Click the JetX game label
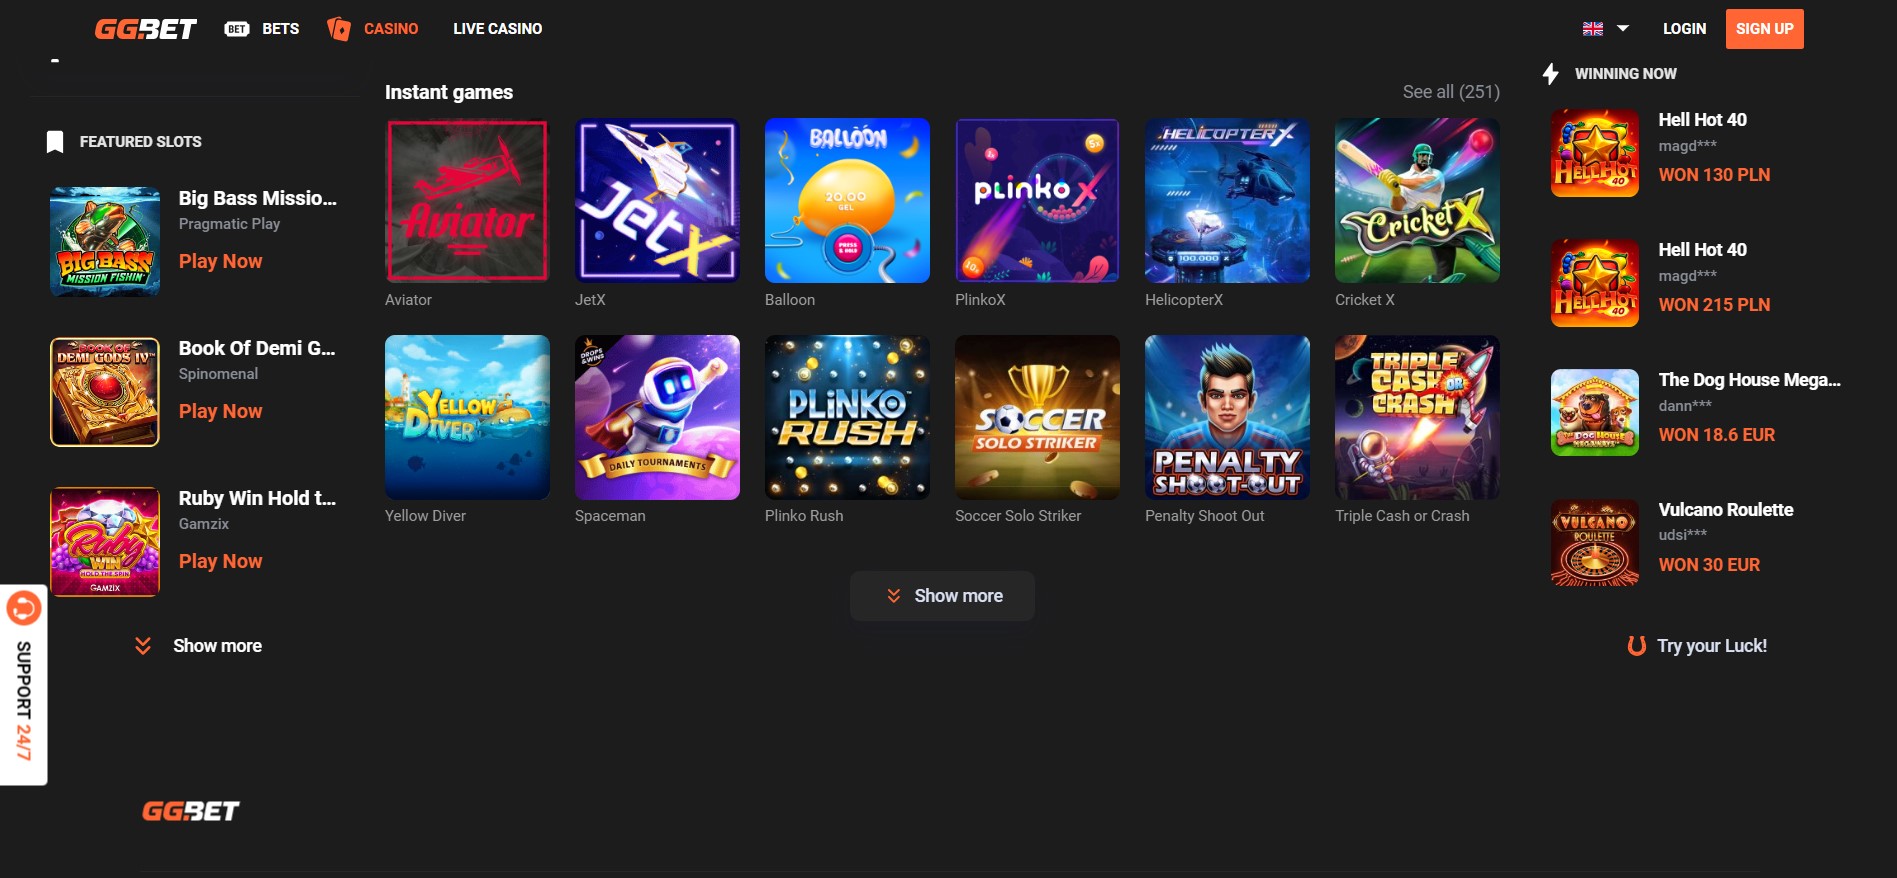The image size is (1897, 878). pyautogui.click(x=590, y=300)
